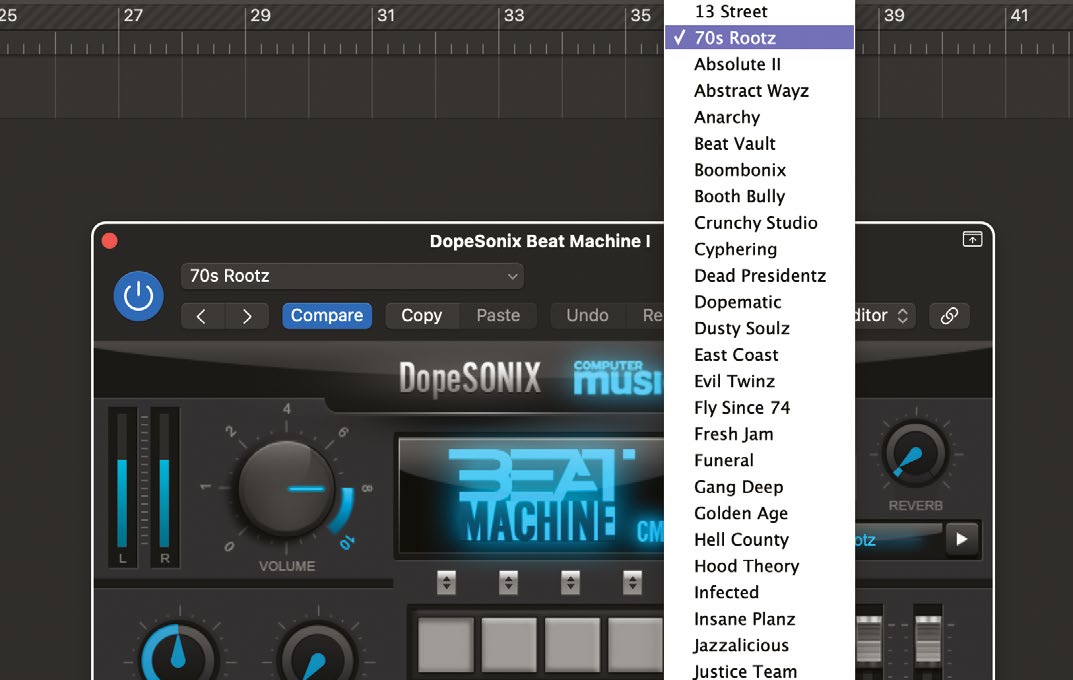Select Anarchy preset
1073x680 pixels.
point(759,117)
